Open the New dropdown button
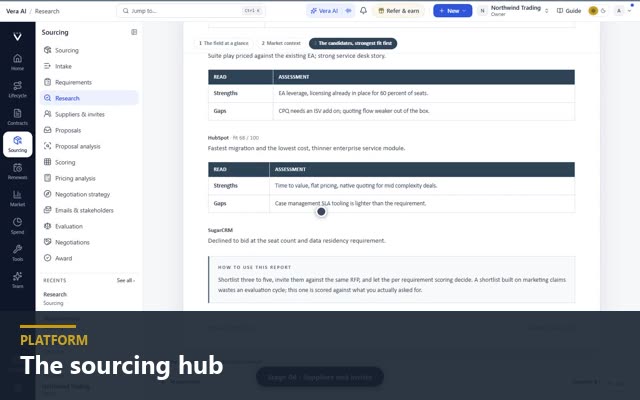Image resolution: width=640 pixels, height=400 pixels. 453,11
